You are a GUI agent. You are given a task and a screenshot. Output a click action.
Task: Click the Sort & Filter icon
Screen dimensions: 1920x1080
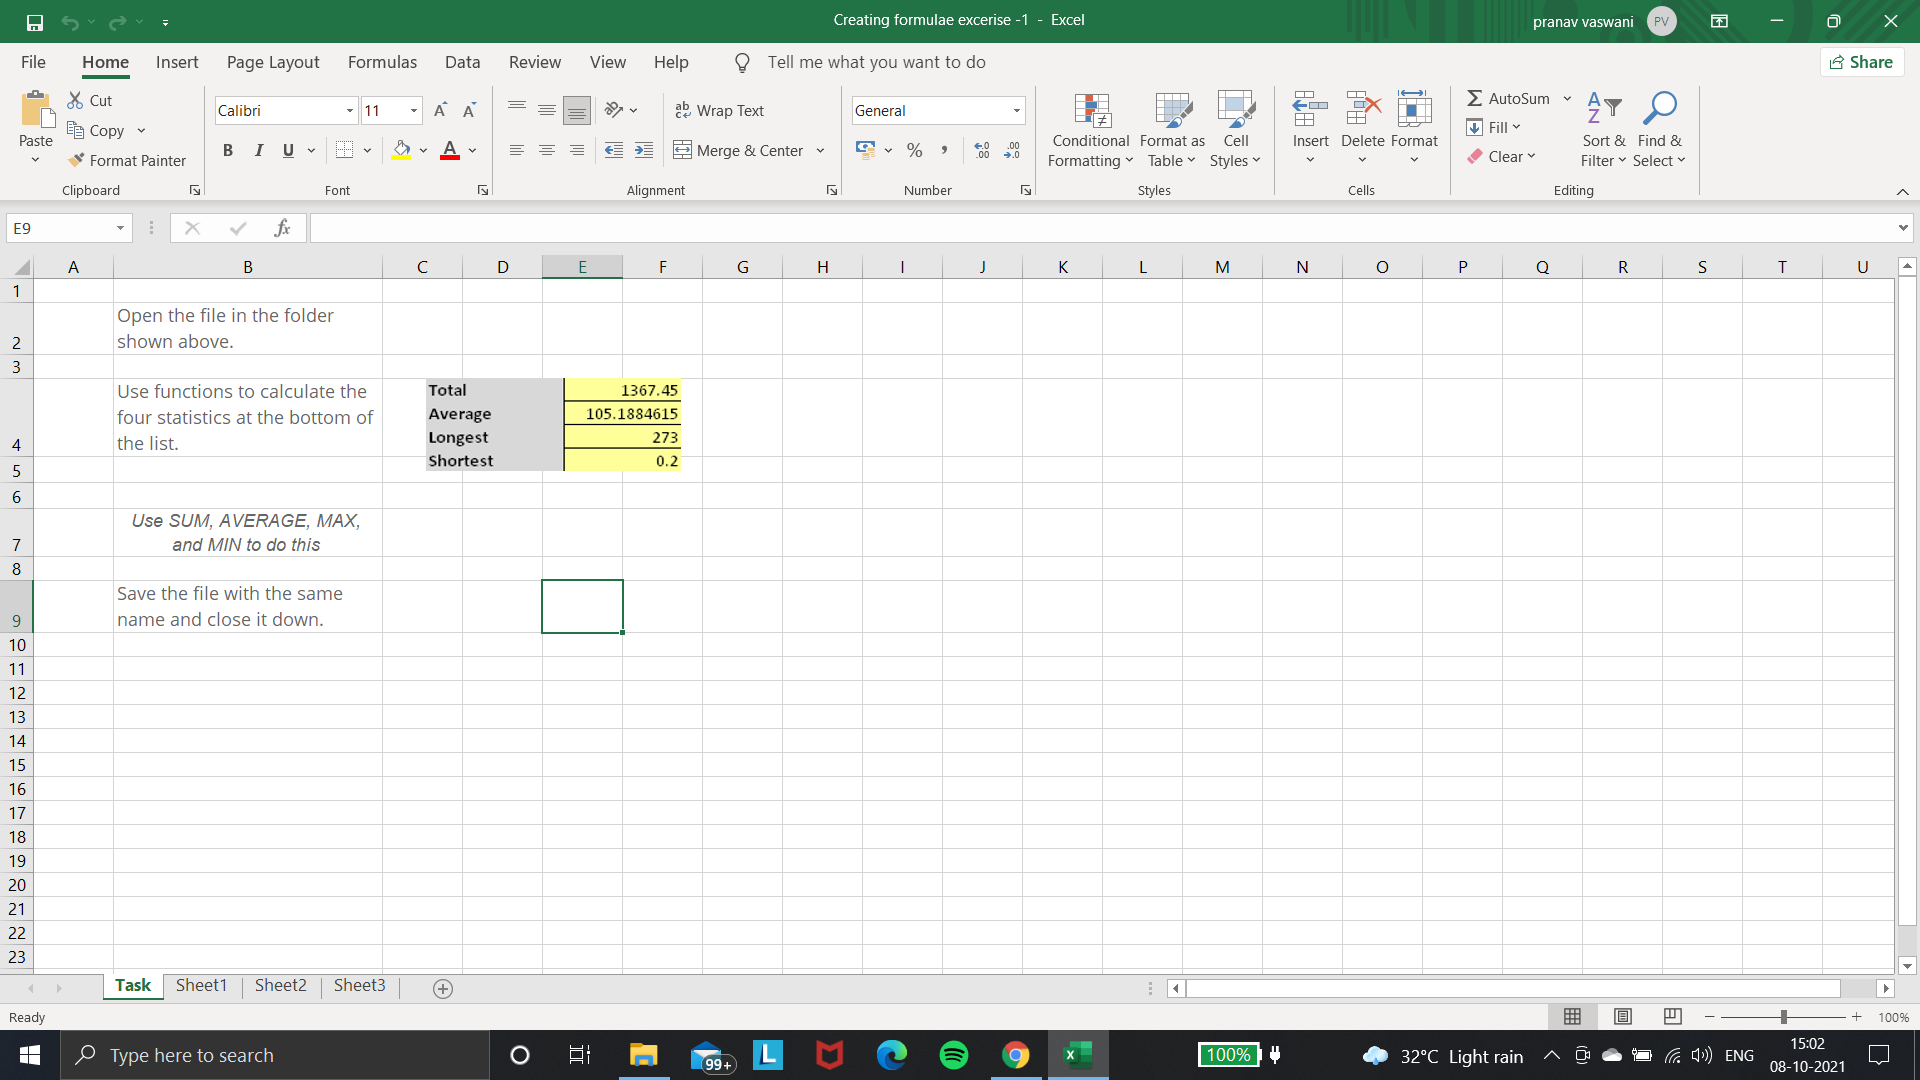coord(1603,129)
